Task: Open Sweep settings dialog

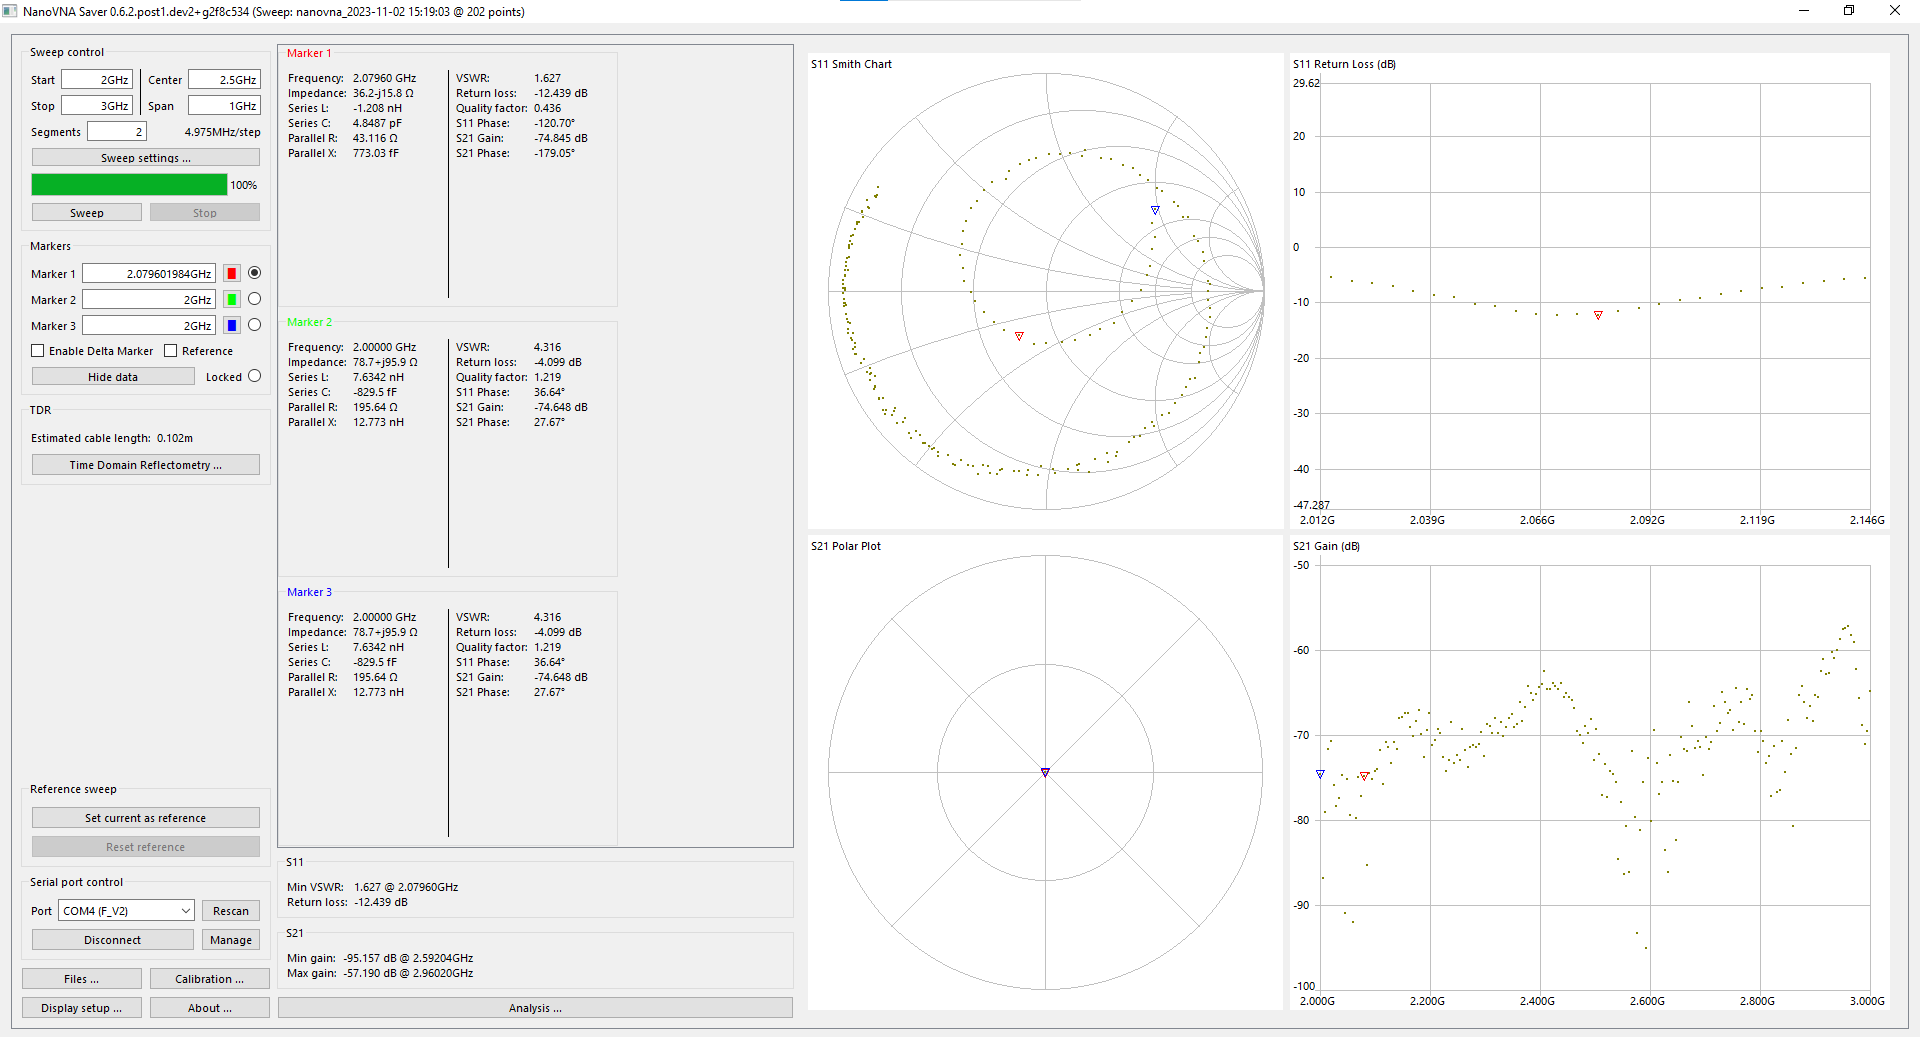Action: [x=146, y=158]
